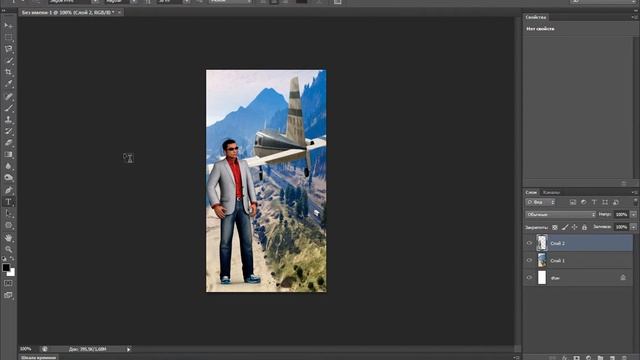Open the status bar info arrow menu
Image resolution: width=640 pixels, height=360 pixels.
pyautogui.click(x=129, y=349)
